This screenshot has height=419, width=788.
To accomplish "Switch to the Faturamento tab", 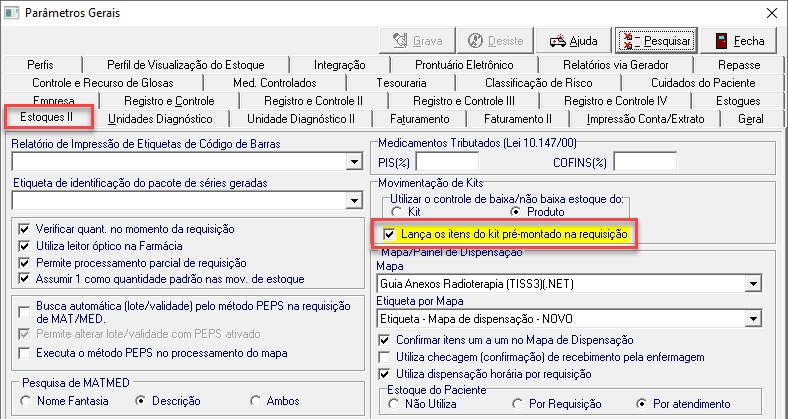I will [420, 120].
